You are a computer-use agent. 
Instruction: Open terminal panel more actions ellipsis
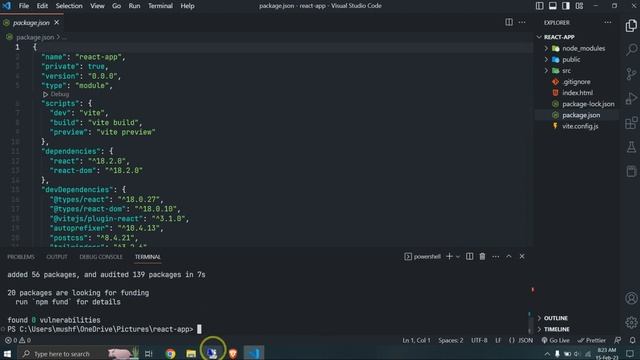tap(496, 256)
